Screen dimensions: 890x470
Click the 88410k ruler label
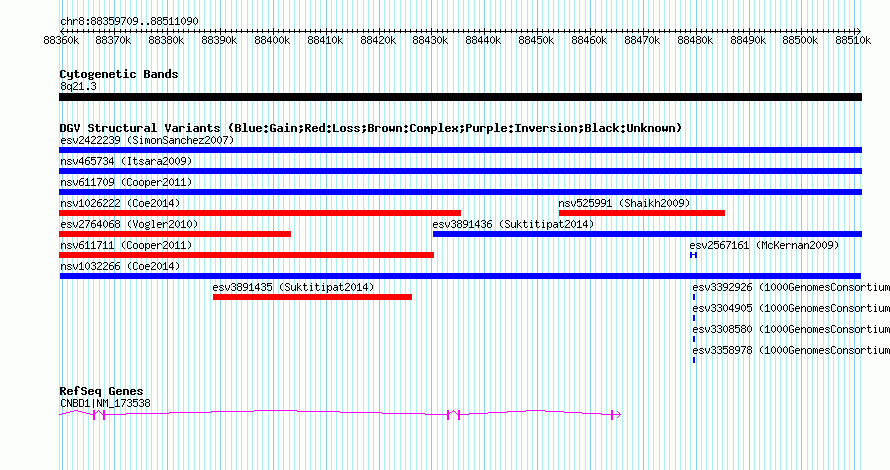[325, 40]
